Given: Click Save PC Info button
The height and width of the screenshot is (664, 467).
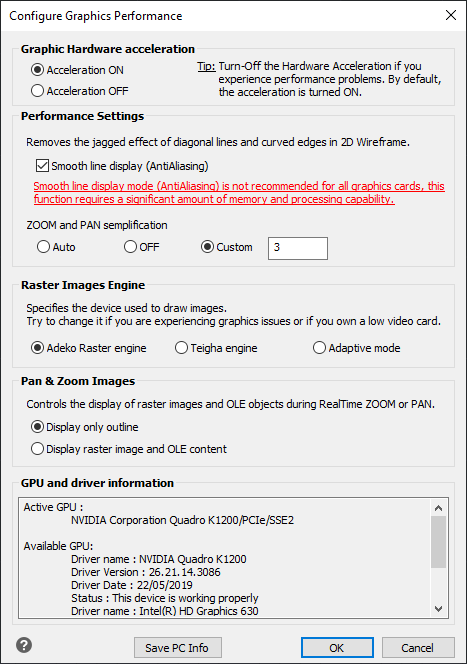Looking at the screenshot, I should pos(178,648).
